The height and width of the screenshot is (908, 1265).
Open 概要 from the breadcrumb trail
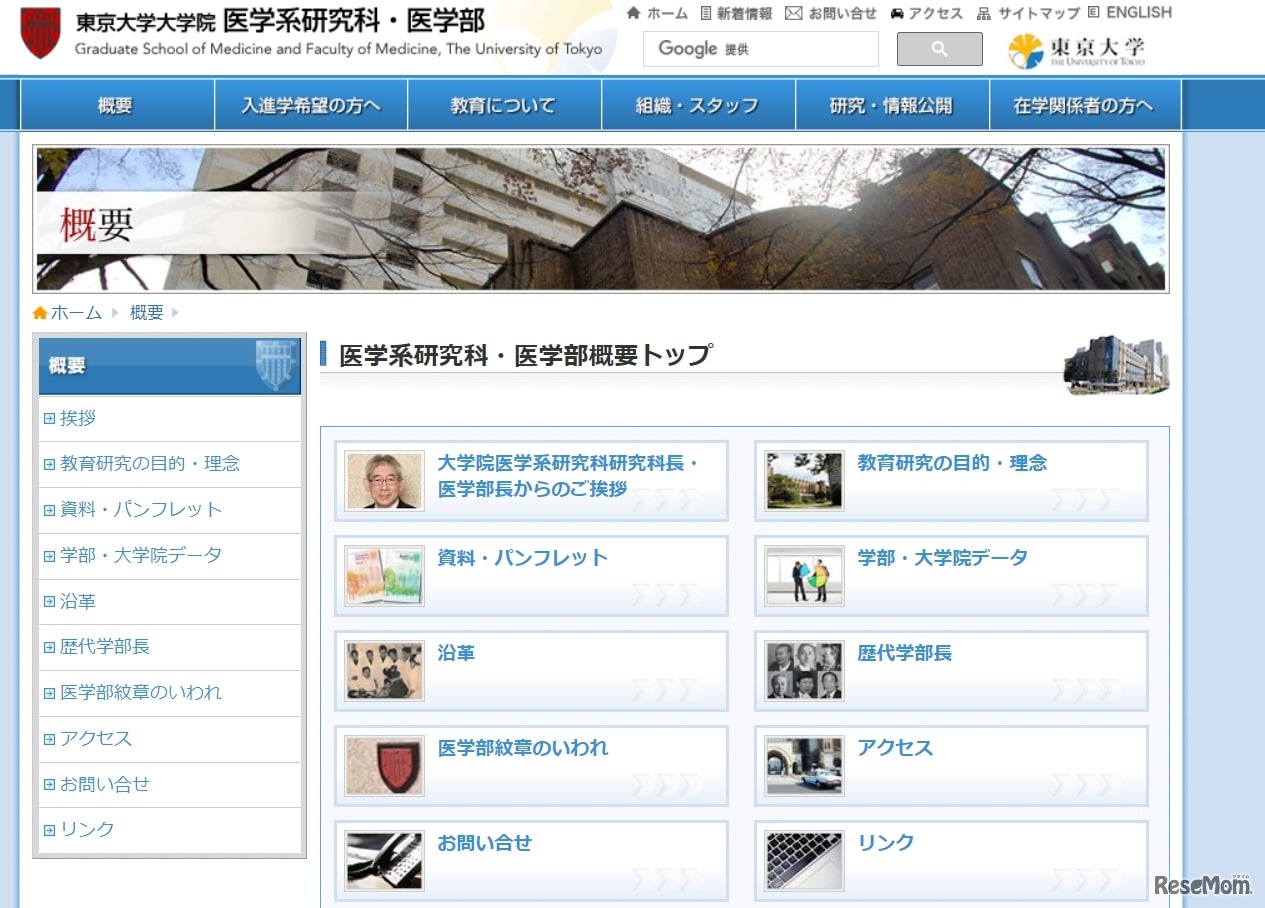146,312
